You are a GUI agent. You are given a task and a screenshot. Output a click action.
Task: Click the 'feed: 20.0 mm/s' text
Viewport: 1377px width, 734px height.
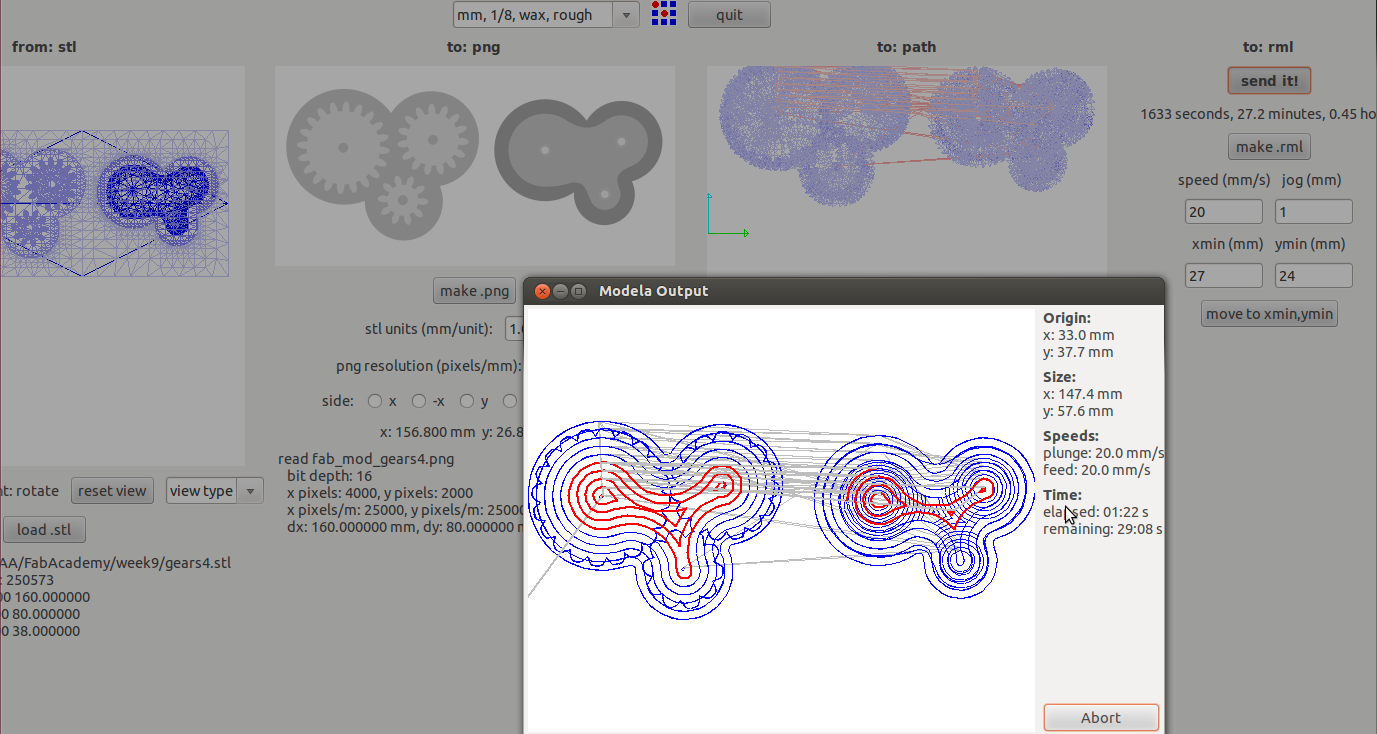pyautogui.click(x=1097, y=470)
